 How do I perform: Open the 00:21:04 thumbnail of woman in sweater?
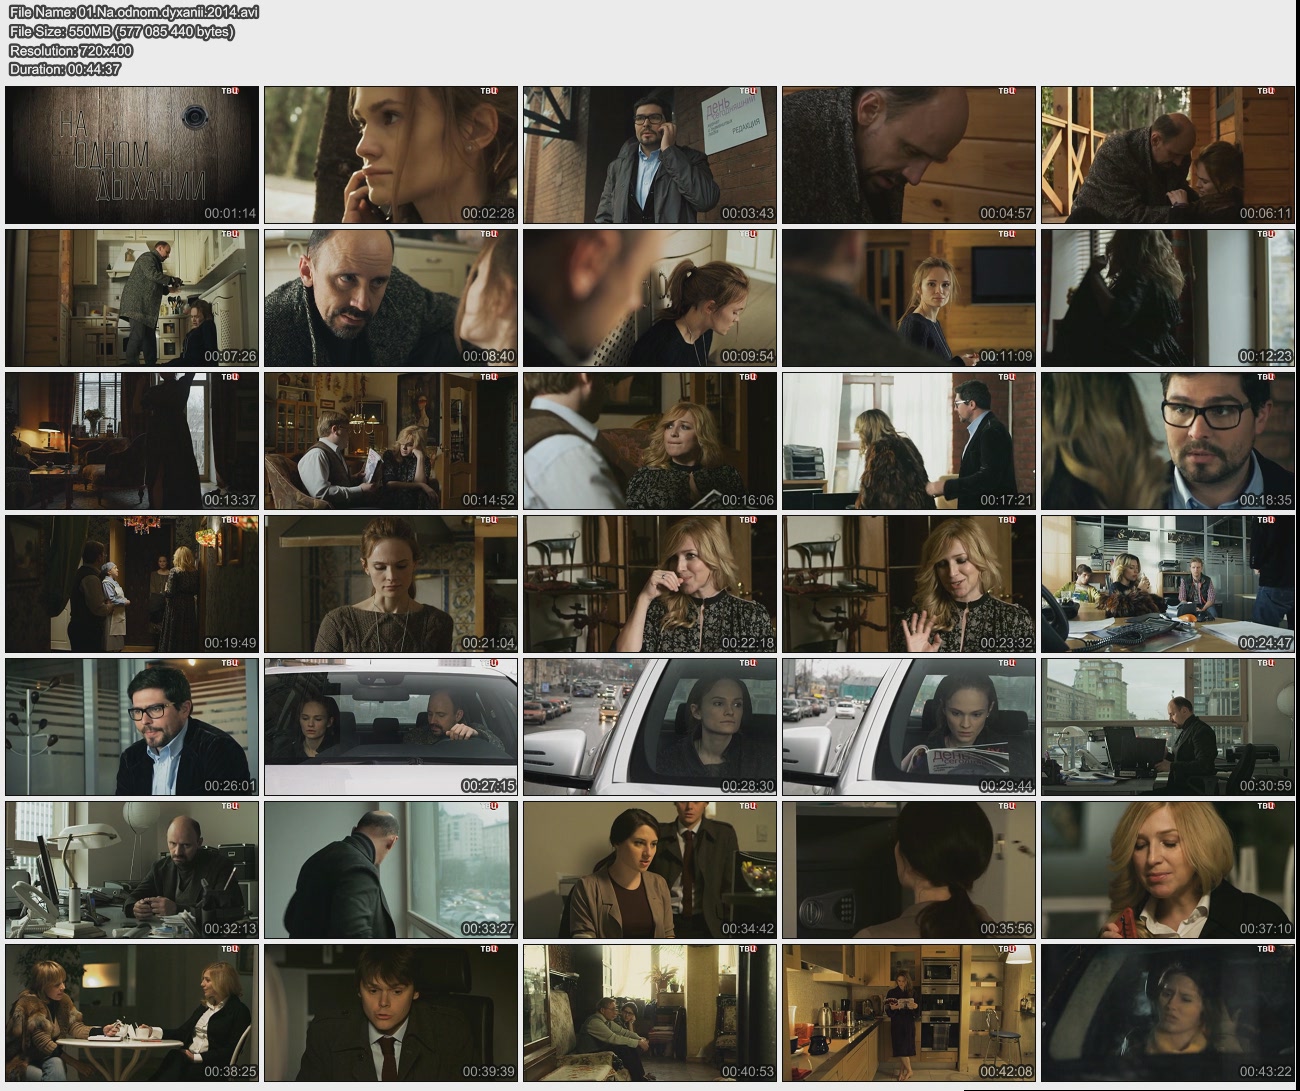tap(391, 584)
